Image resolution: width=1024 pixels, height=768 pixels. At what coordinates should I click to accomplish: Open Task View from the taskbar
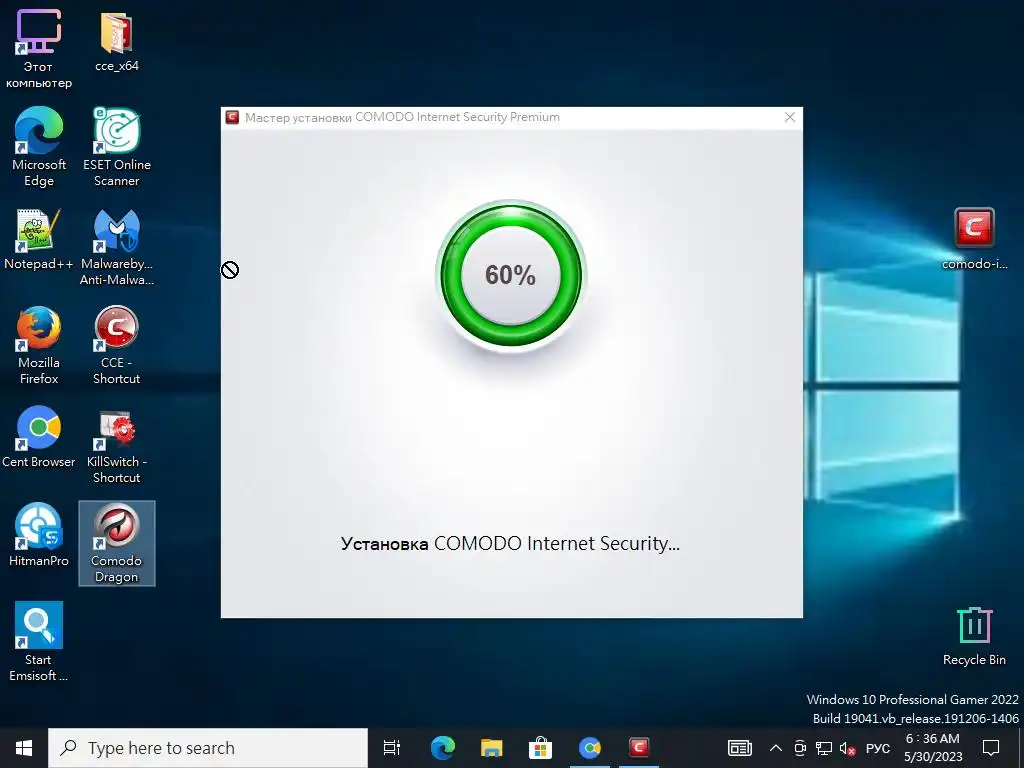click(x=392, y=748)
